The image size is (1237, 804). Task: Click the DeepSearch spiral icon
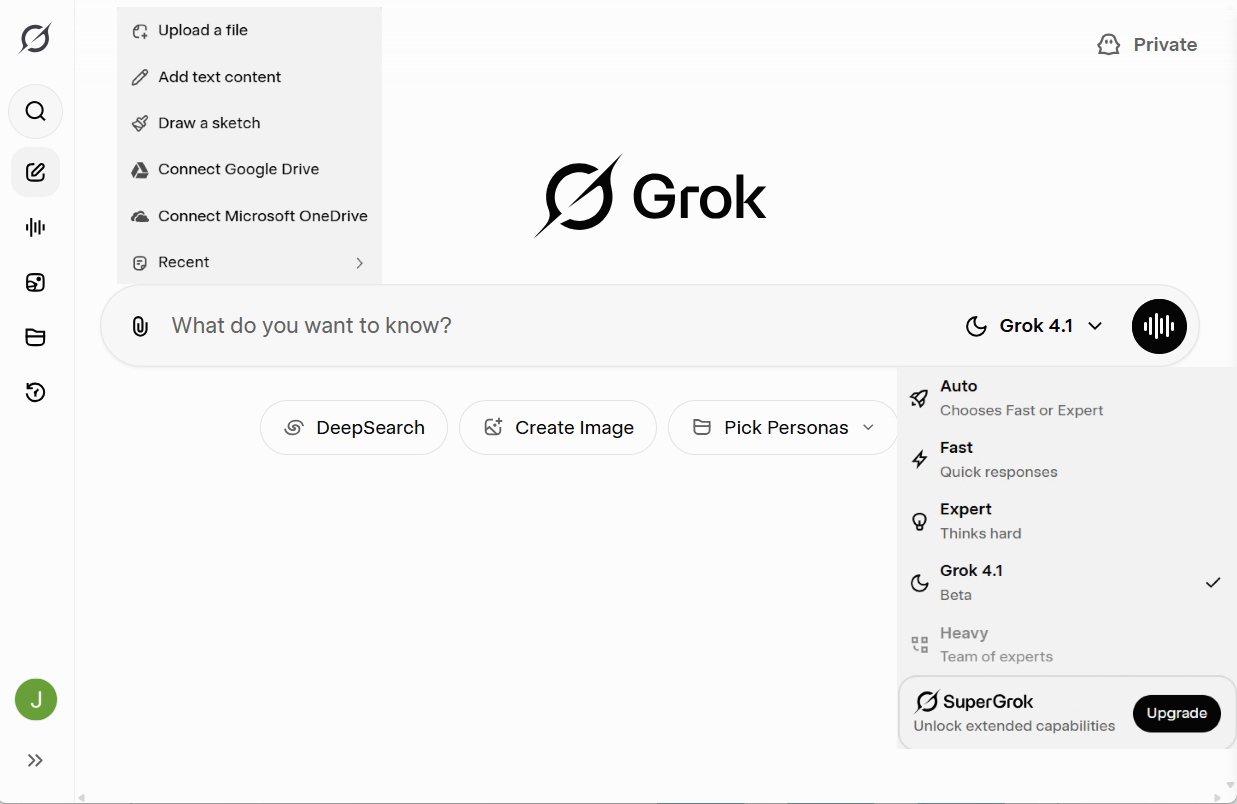(294, 428)
